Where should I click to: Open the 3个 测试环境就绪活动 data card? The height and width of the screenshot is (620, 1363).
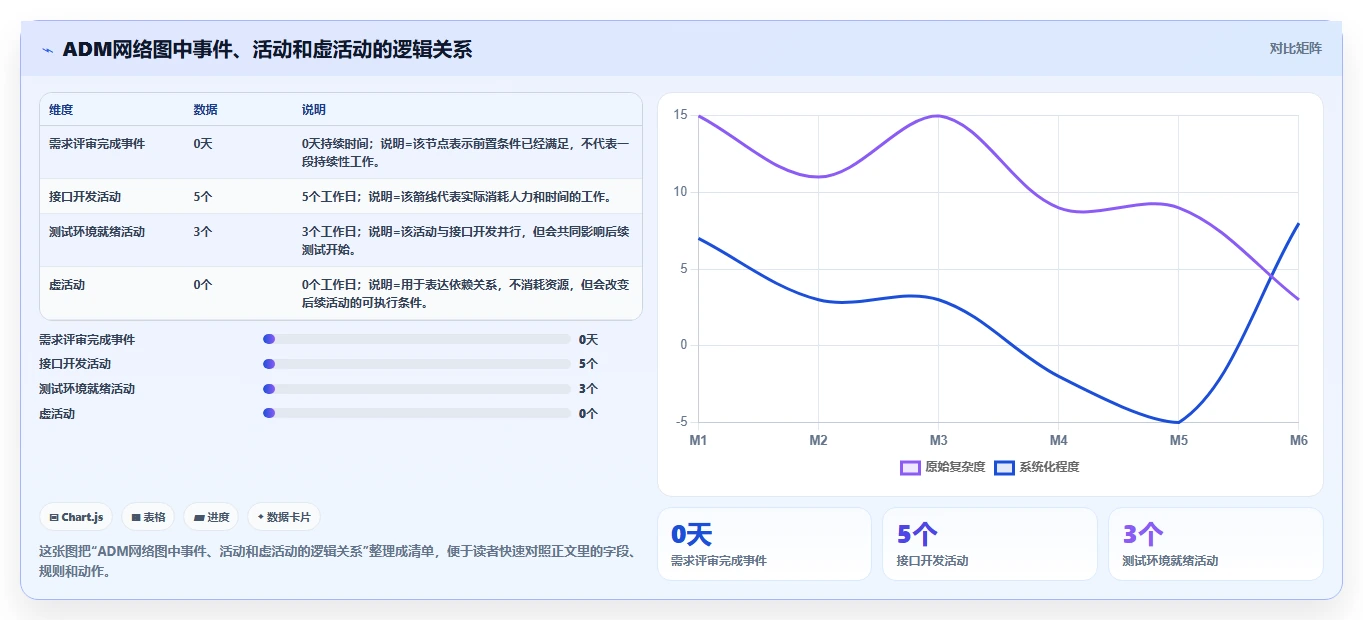pos(1215,544)
